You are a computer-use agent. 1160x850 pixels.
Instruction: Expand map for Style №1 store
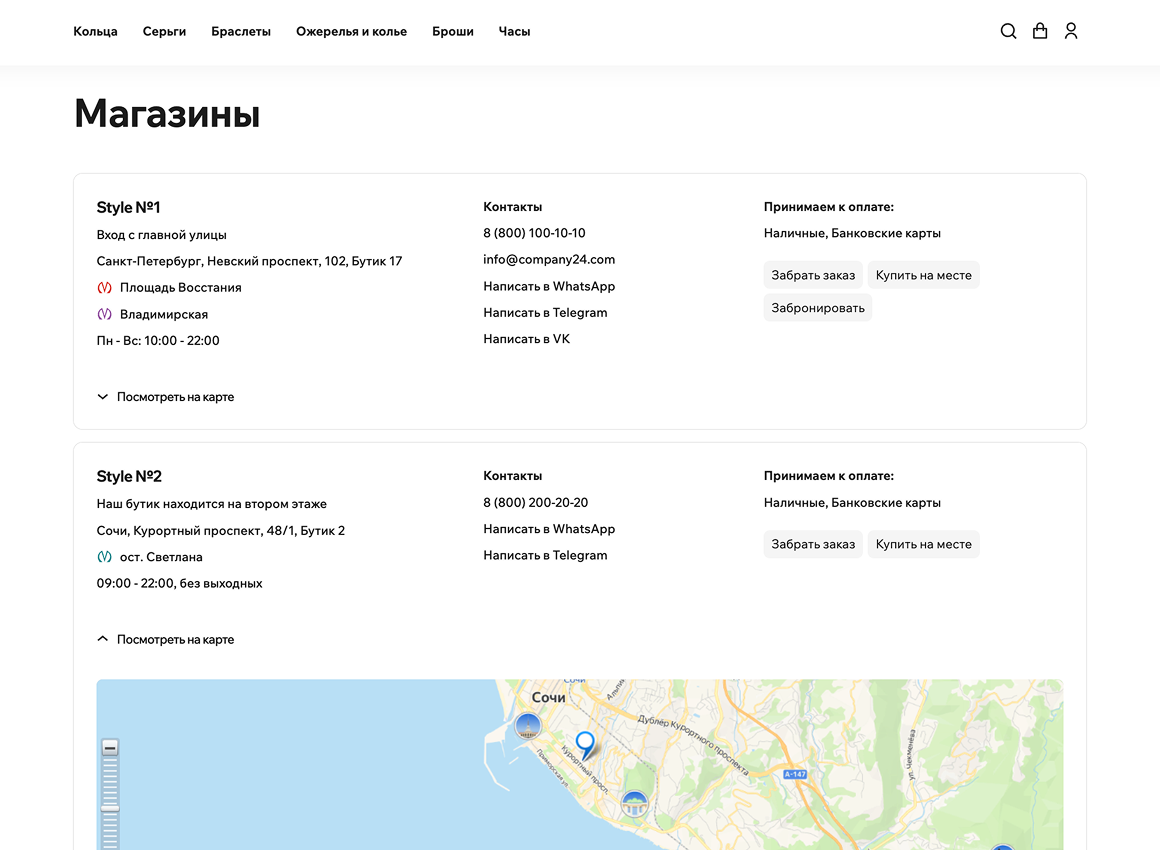tap(166, 397)
